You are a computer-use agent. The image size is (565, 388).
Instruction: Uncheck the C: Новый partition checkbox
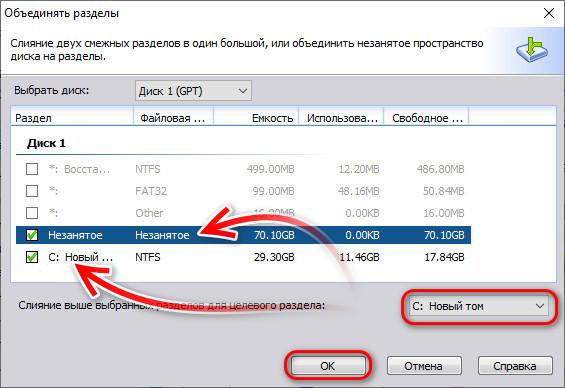tap(32, 257)
